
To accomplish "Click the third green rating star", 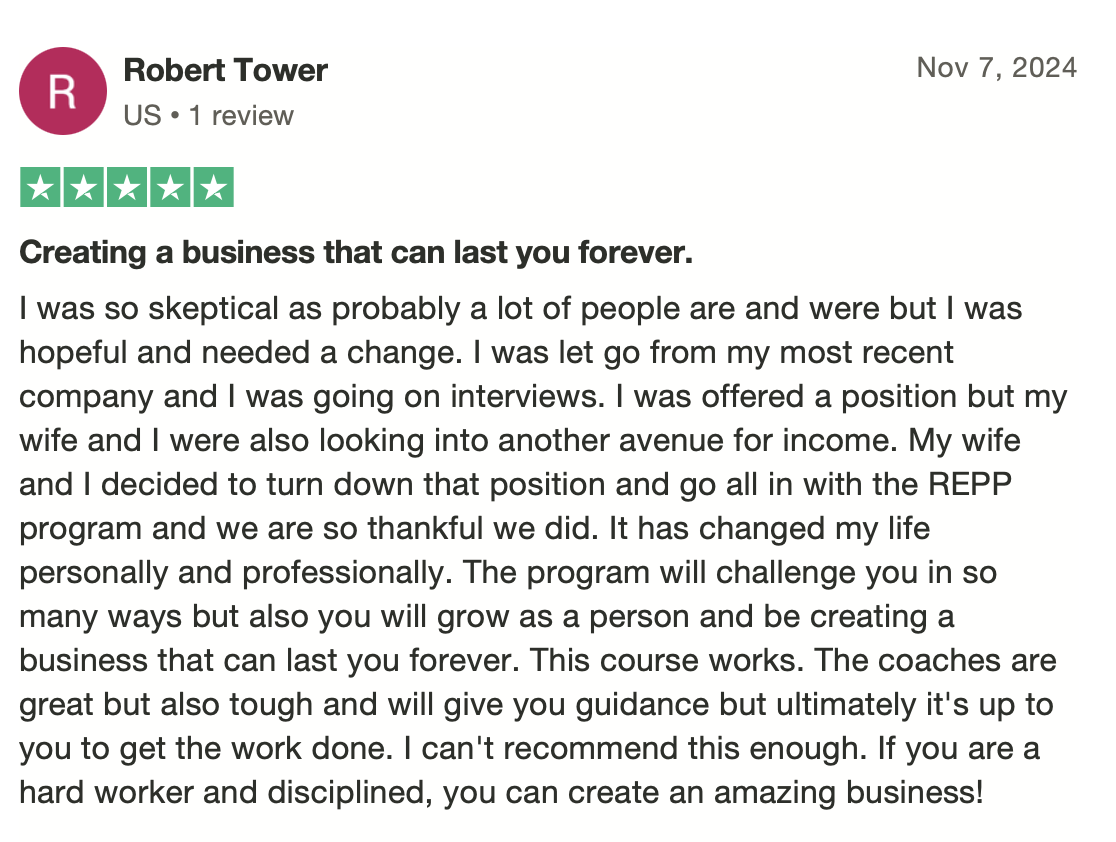I will (x=127, y=187).
